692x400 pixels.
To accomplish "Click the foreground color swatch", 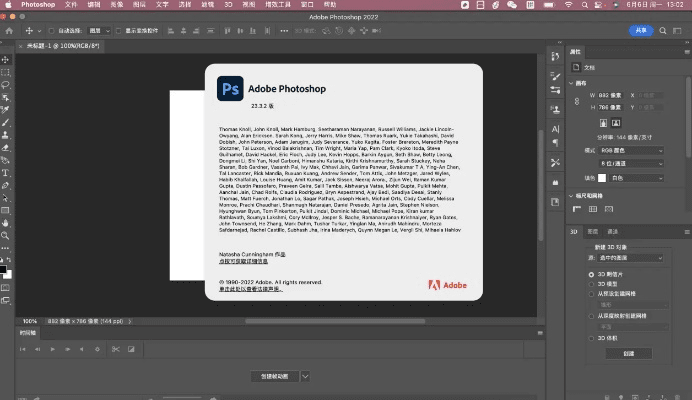I will coord(3,267).
